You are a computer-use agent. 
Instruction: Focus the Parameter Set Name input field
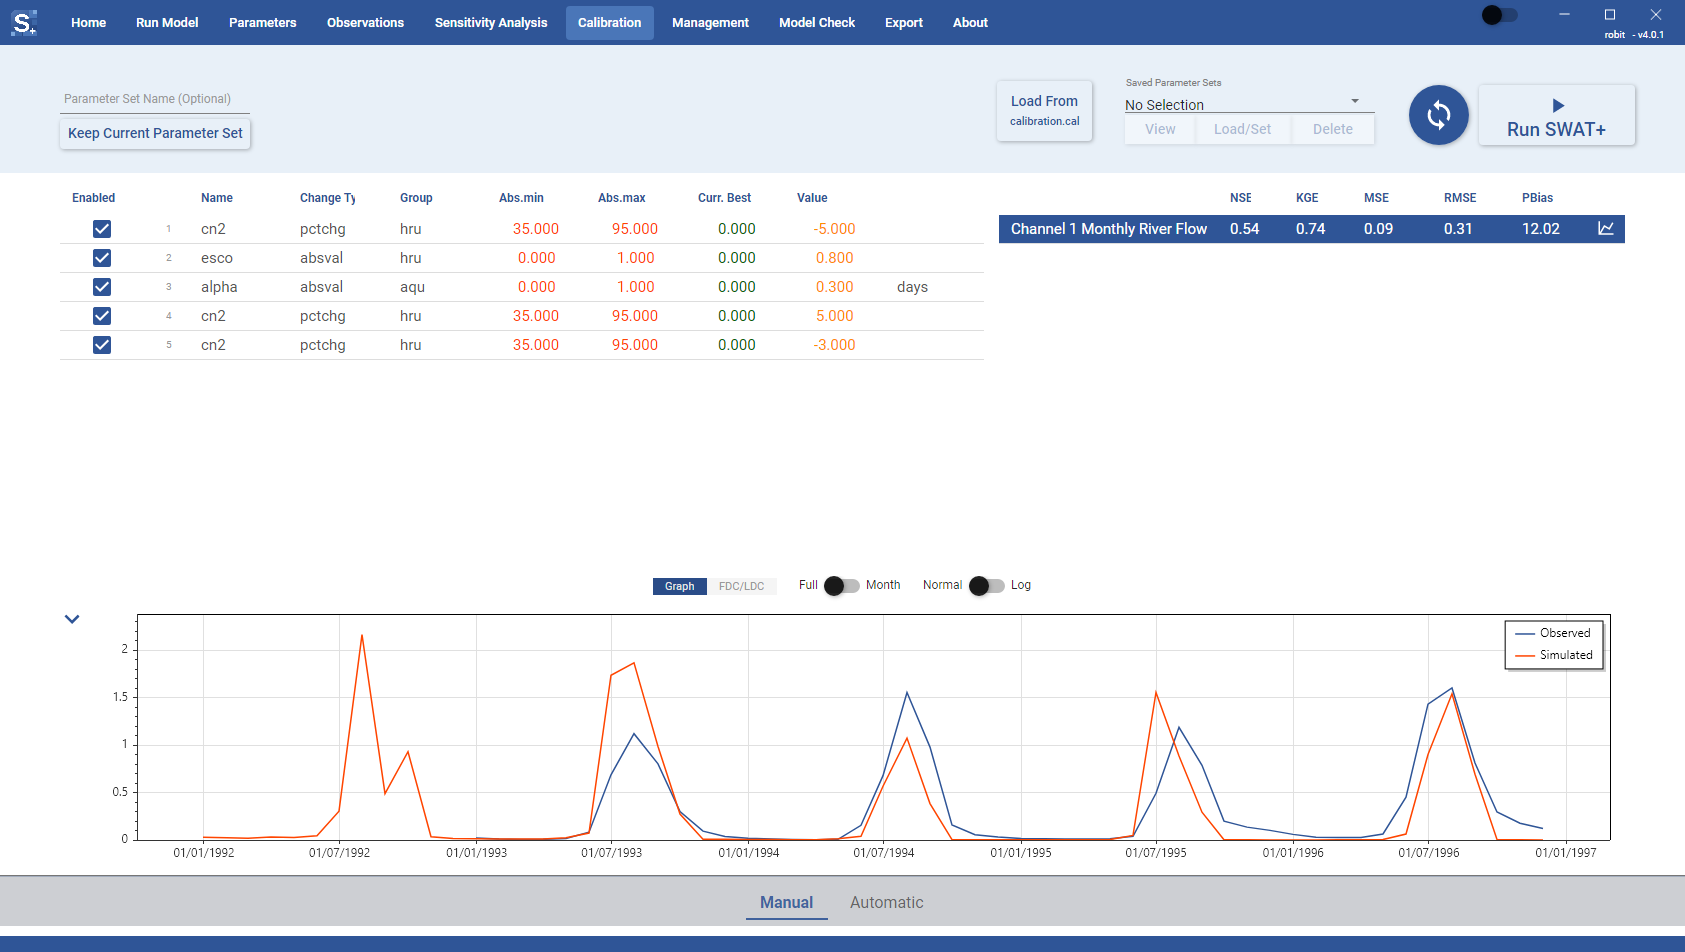[x=155, y=99]
